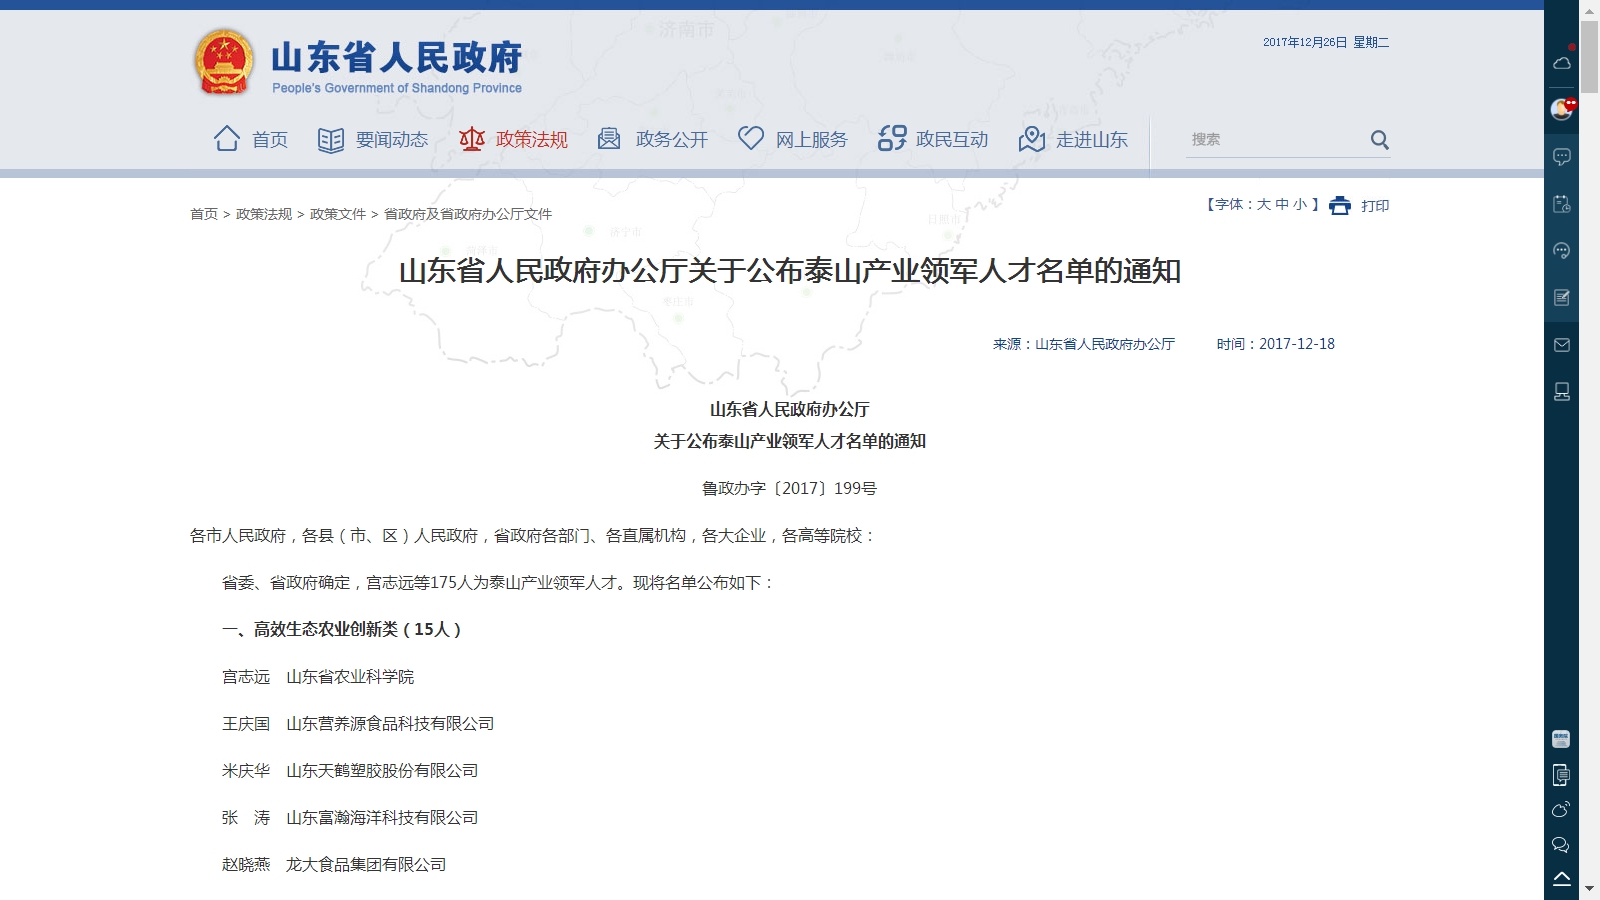Open the notepad edit icon in sidebar
1600x900 pixels.
[1561, 298]
